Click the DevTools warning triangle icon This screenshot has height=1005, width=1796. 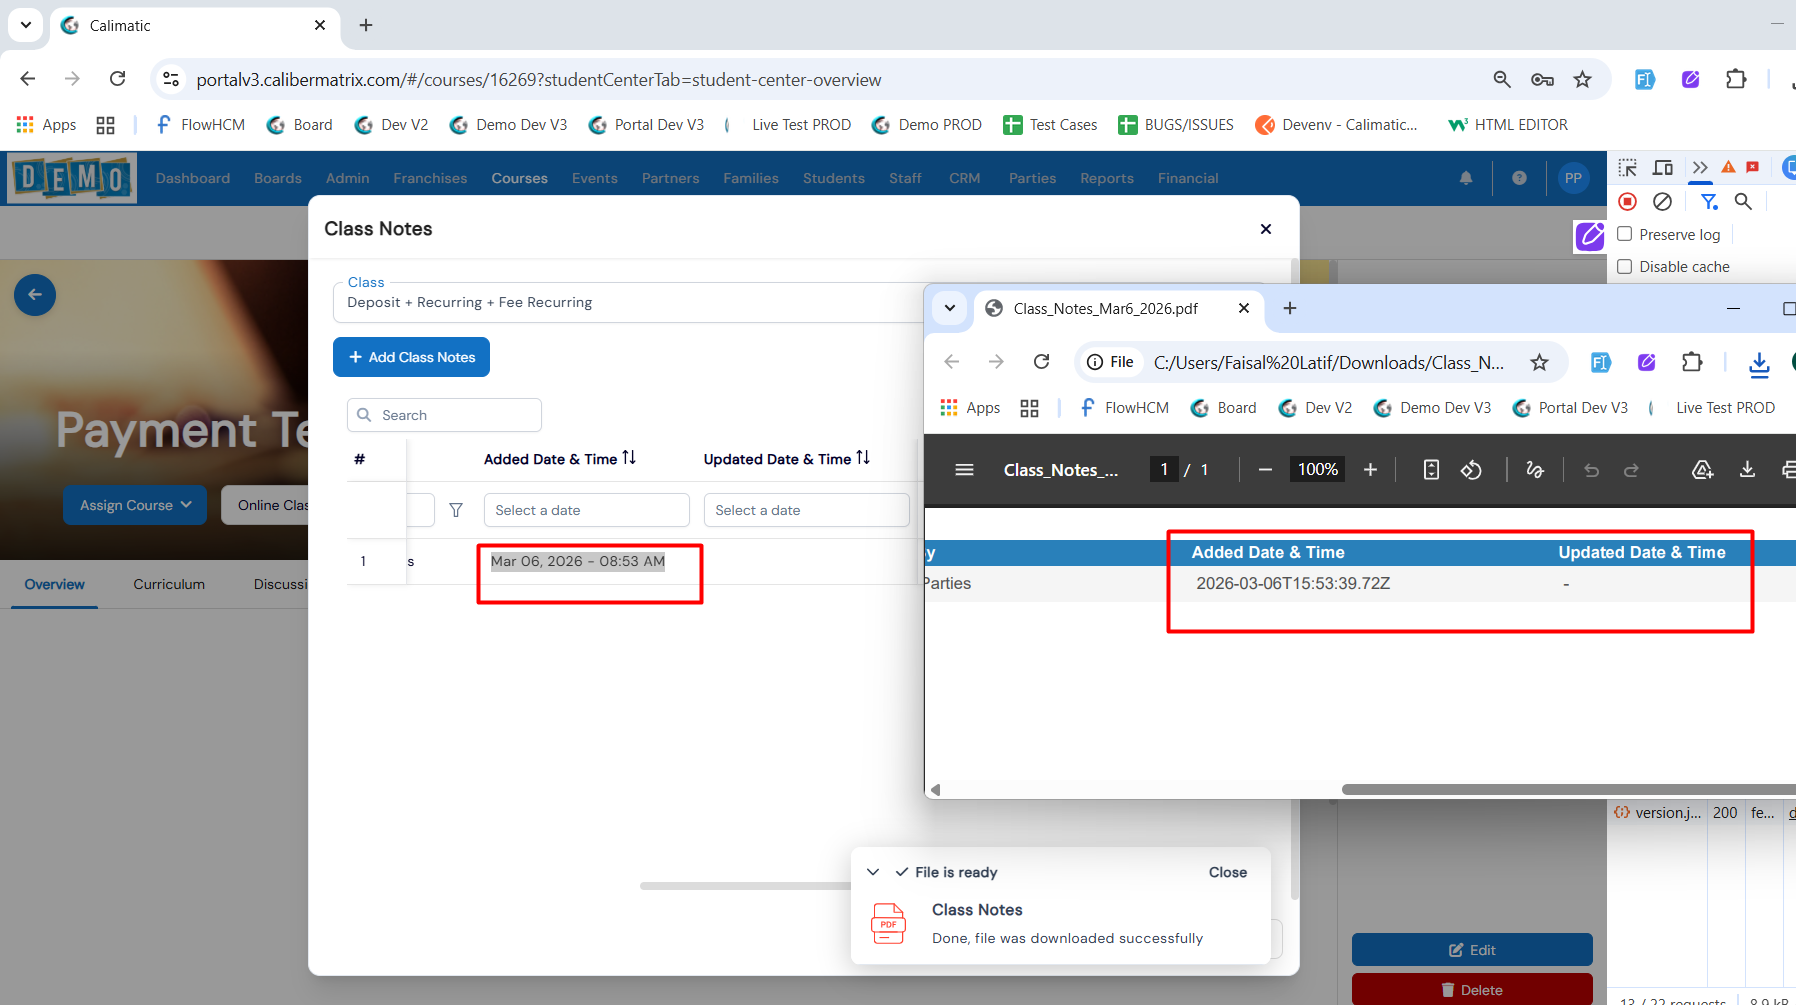click(x=1728, y=167)
